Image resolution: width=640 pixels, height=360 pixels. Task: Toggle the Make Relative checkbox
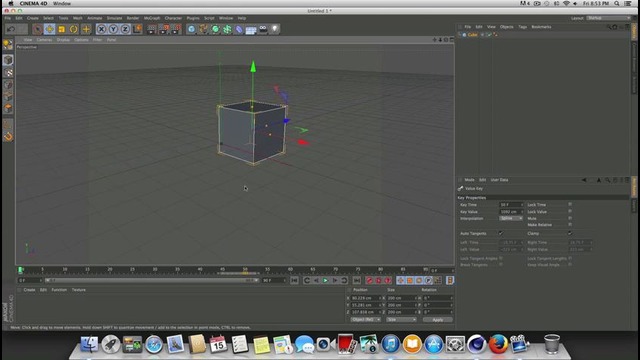pyautogui.click(x=570, y=224)
